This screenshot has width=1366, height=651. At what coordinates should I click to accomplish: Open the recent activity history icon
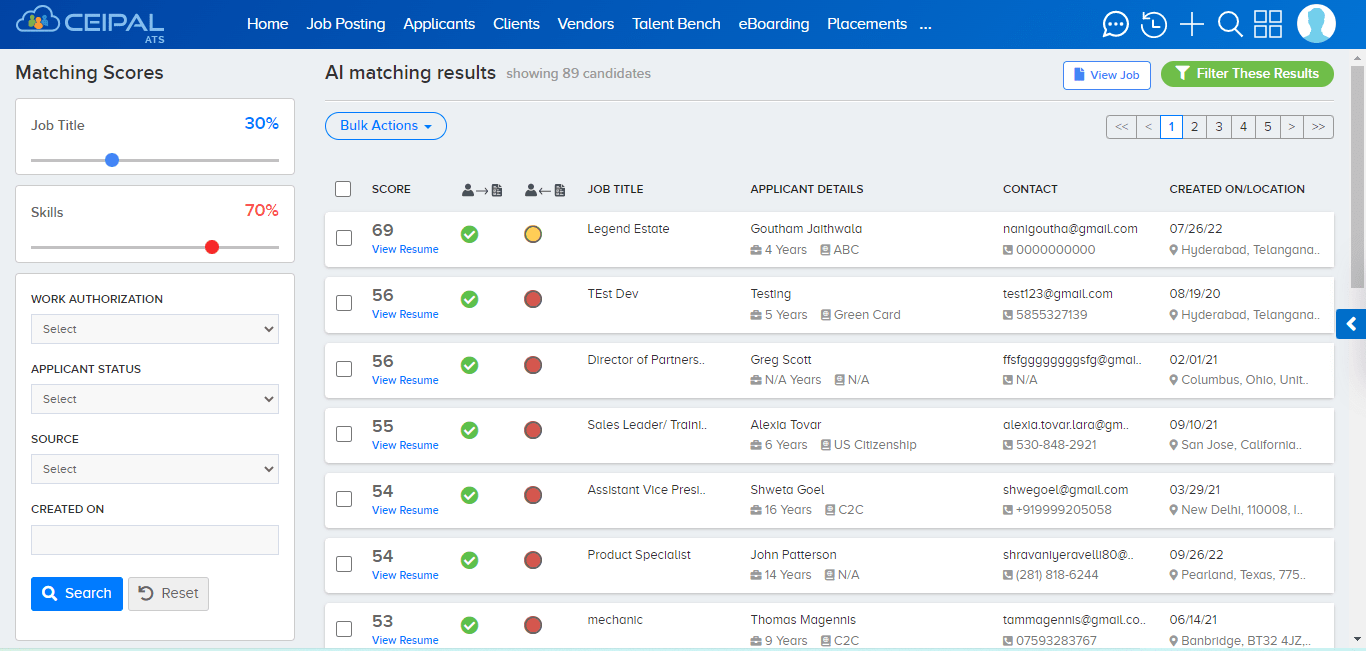coord(1153,23)
